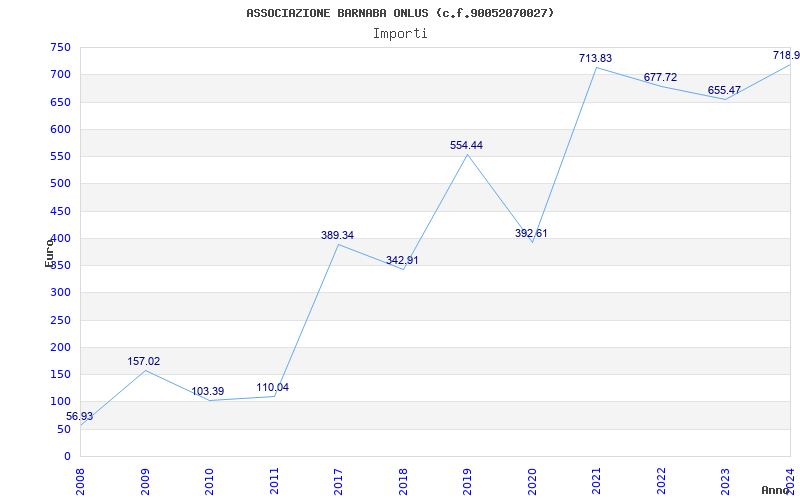800x500 pixels.
Task: Click x-axis year 2022
Action: click(x=662, y=482)
